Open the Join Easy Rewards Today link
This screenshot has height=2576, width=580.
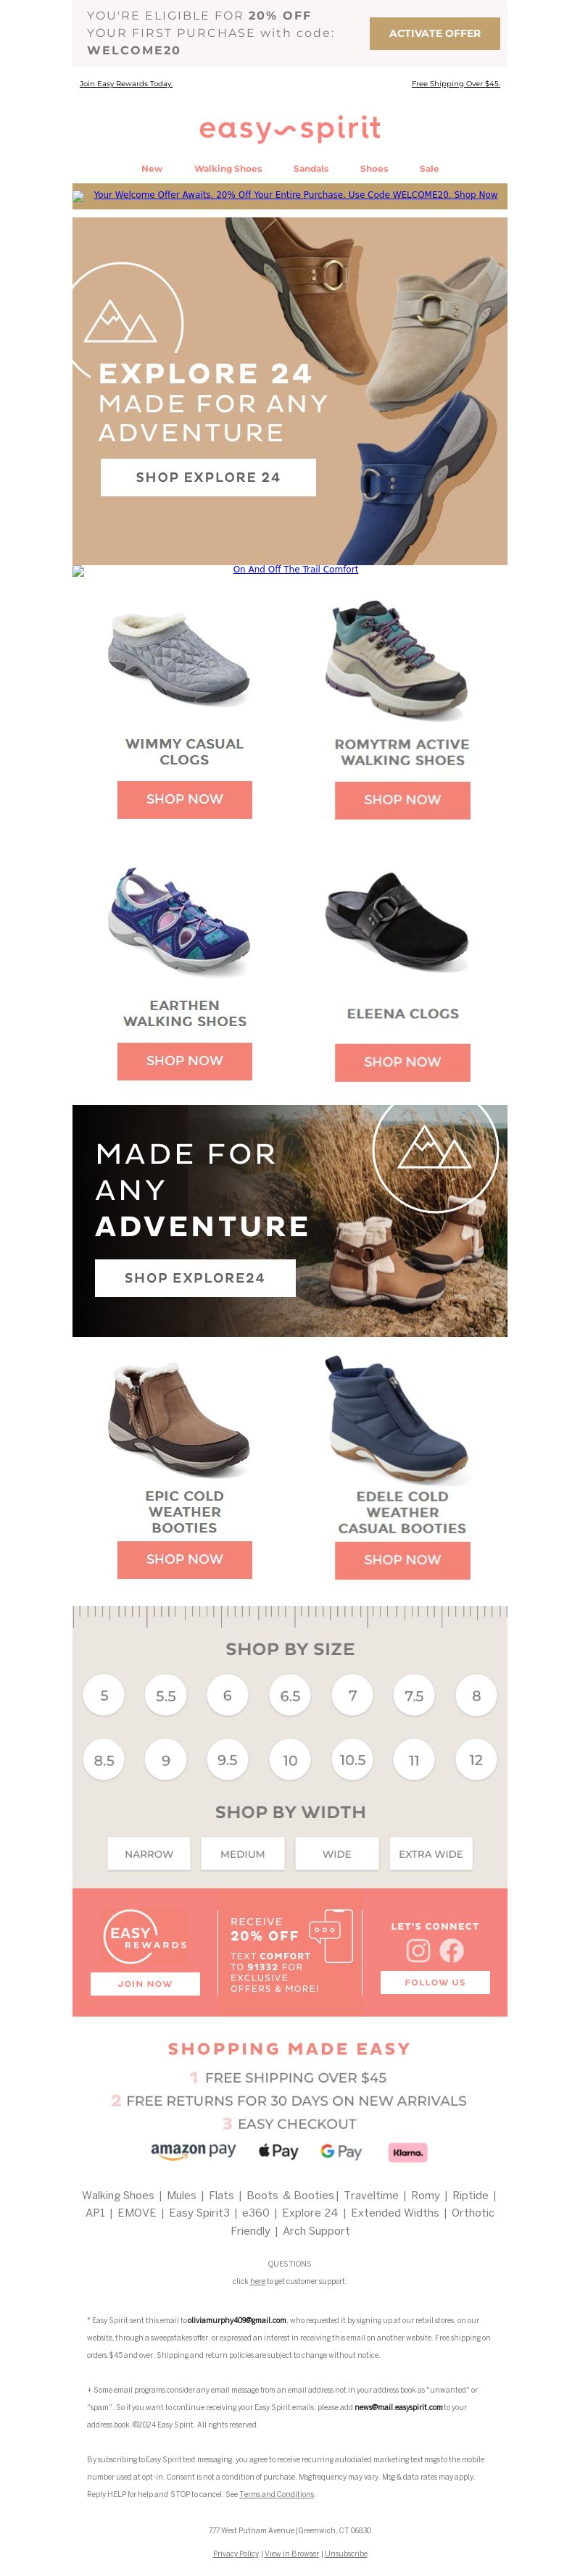pos(126,84)
